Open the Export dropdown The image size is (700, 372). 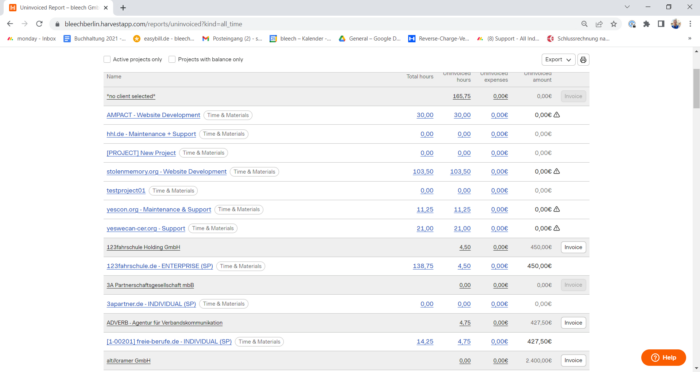[558, 59]
